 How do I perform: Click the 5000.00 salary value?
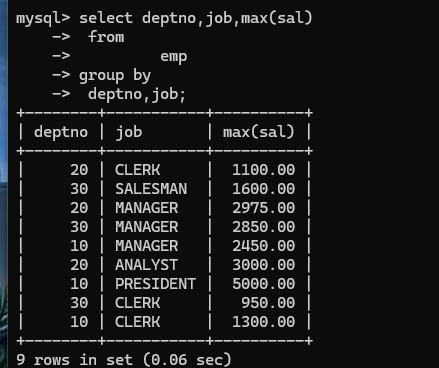click(263, 284)
